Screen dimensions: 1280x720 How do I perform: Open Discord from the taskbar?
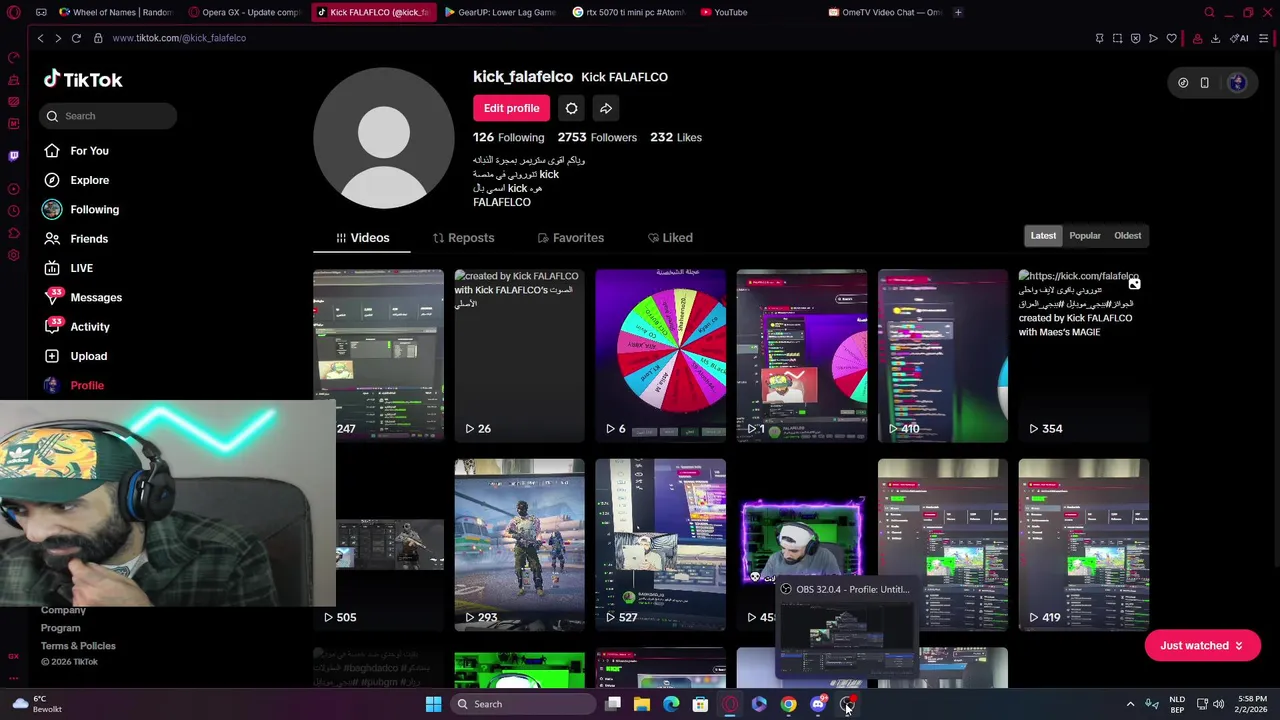click(817, 704)
